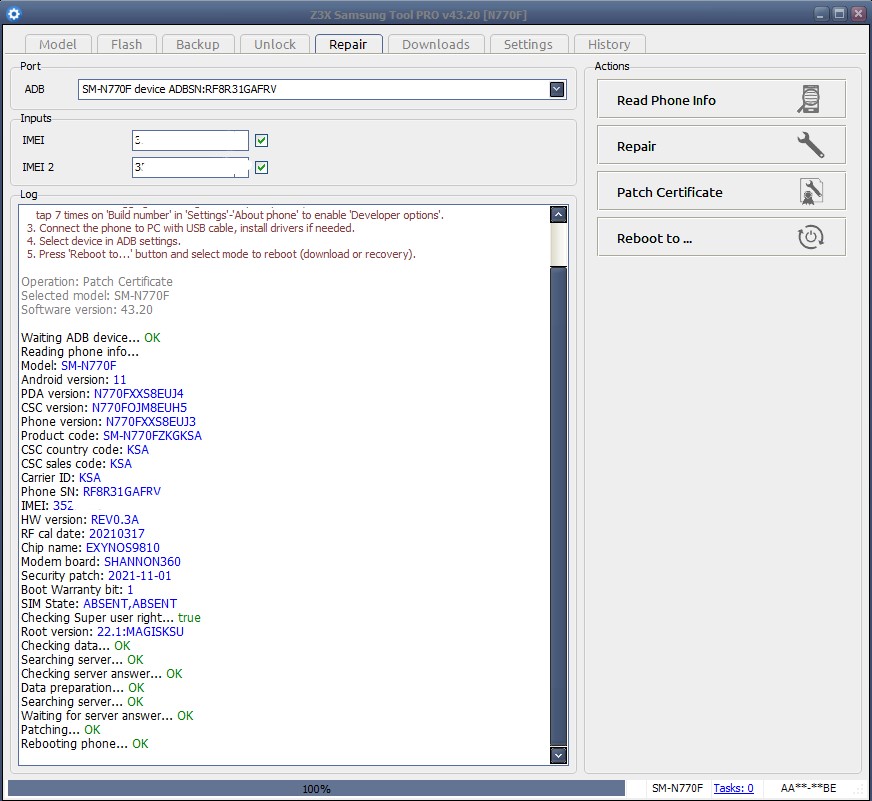Click the SM-N770F status bar entry

tap(677, 788)
